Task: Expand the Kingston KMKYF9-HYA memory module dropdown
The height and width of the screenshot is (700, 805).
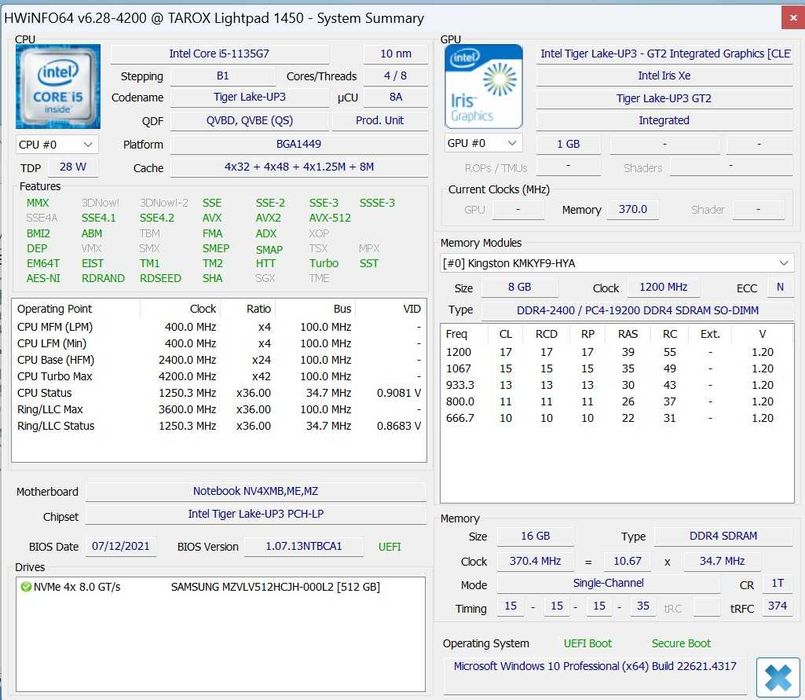Action: click(617, 263)
